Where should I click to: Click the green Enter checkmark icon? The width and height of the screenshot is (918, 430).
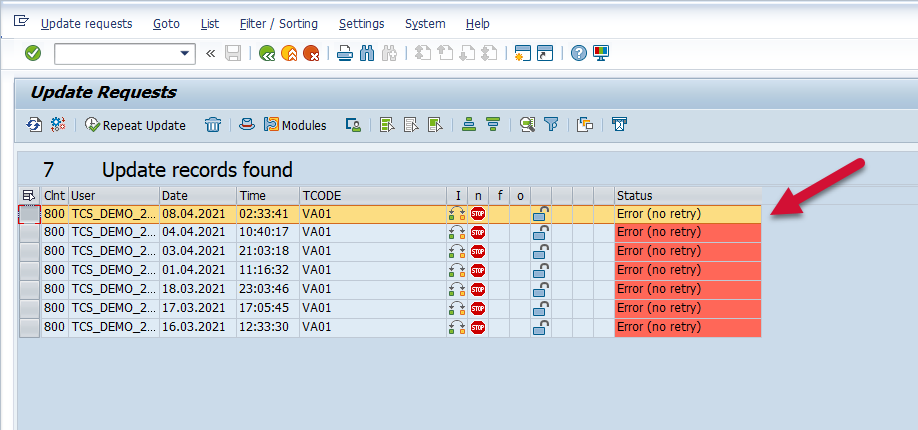[32, 53]
